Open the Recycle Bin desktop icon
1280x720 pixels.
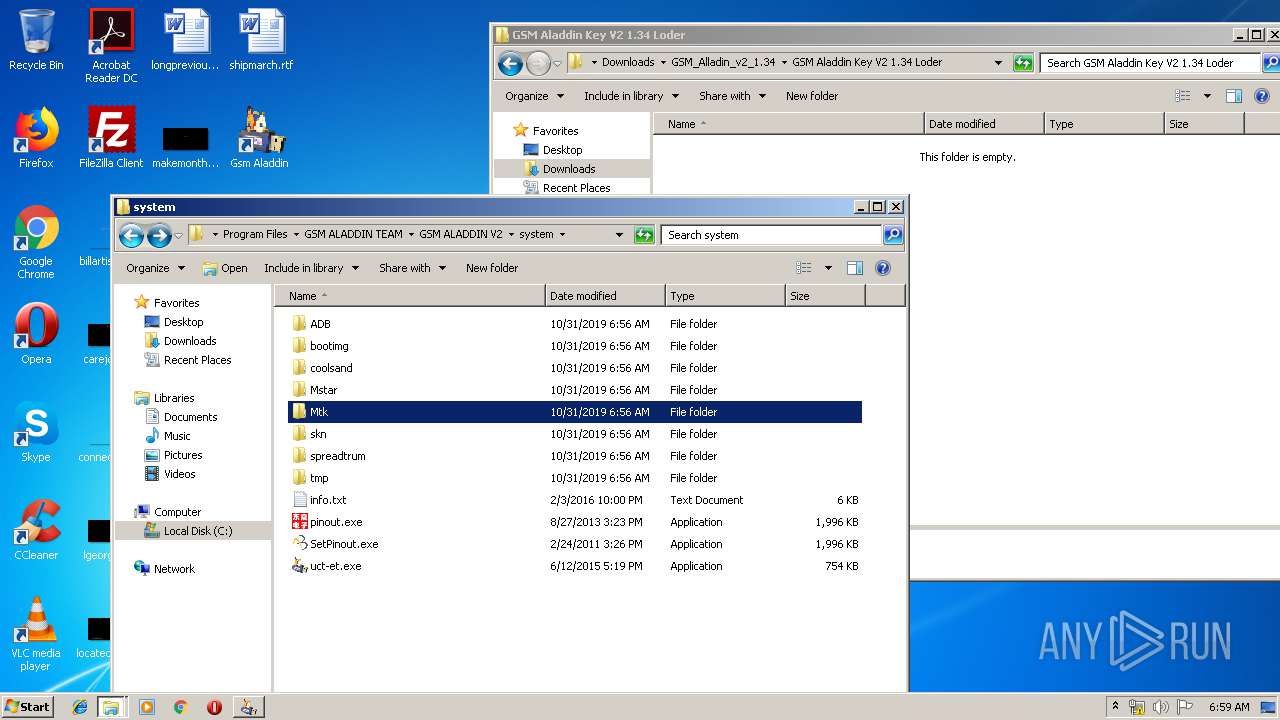[36, 40]
